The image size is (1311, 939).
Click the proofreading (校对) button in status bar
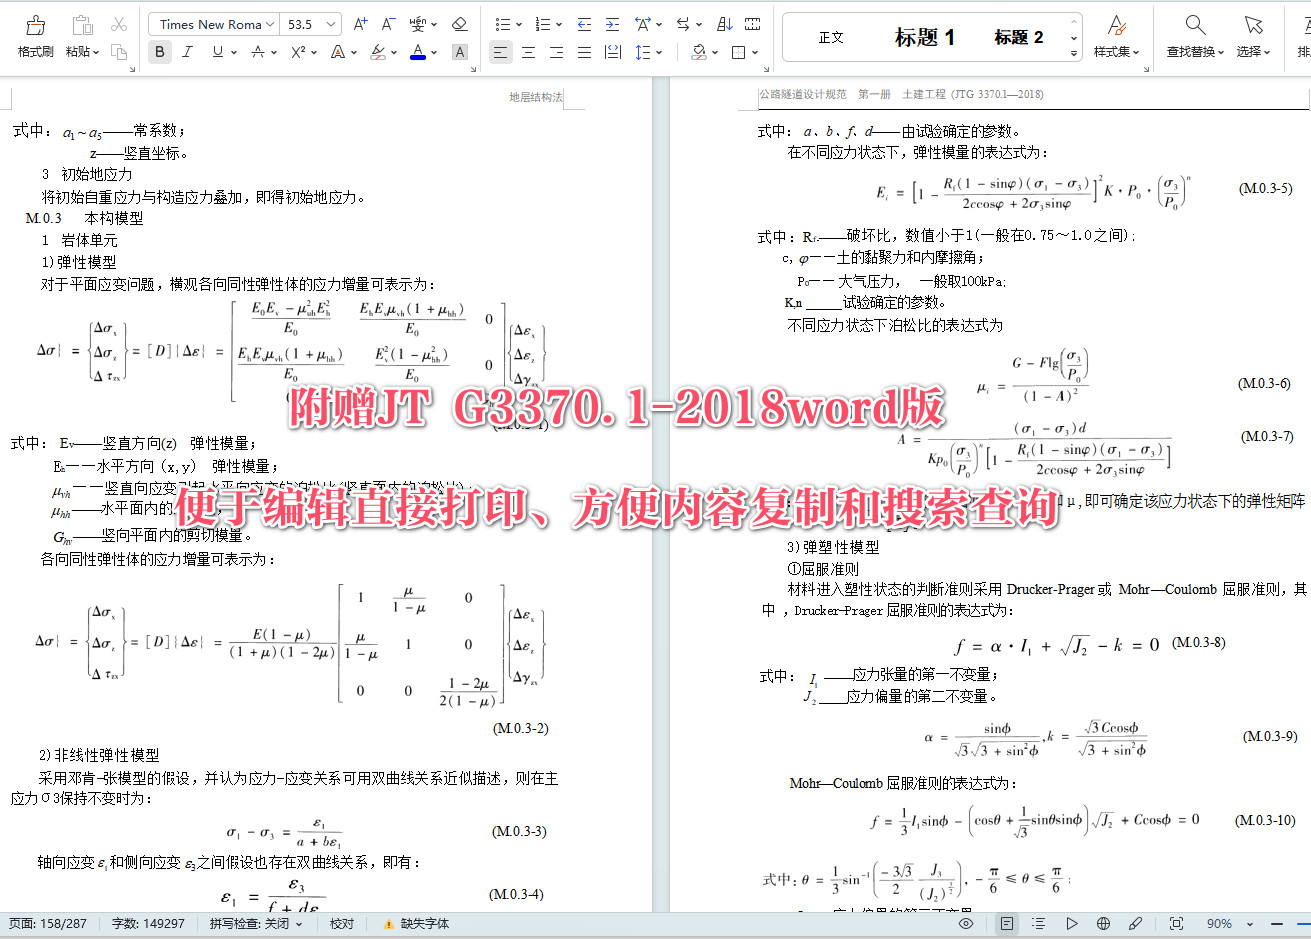tap(342, 924)
